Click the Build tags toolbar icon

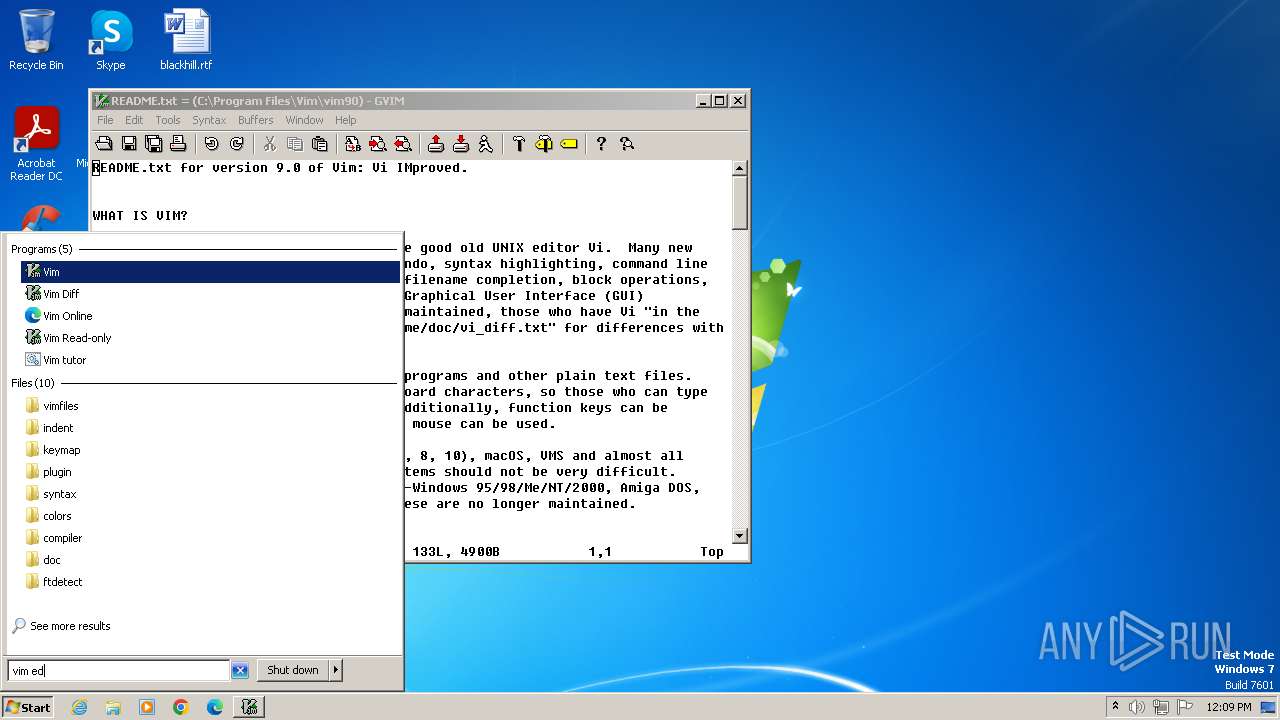(544, 144)
